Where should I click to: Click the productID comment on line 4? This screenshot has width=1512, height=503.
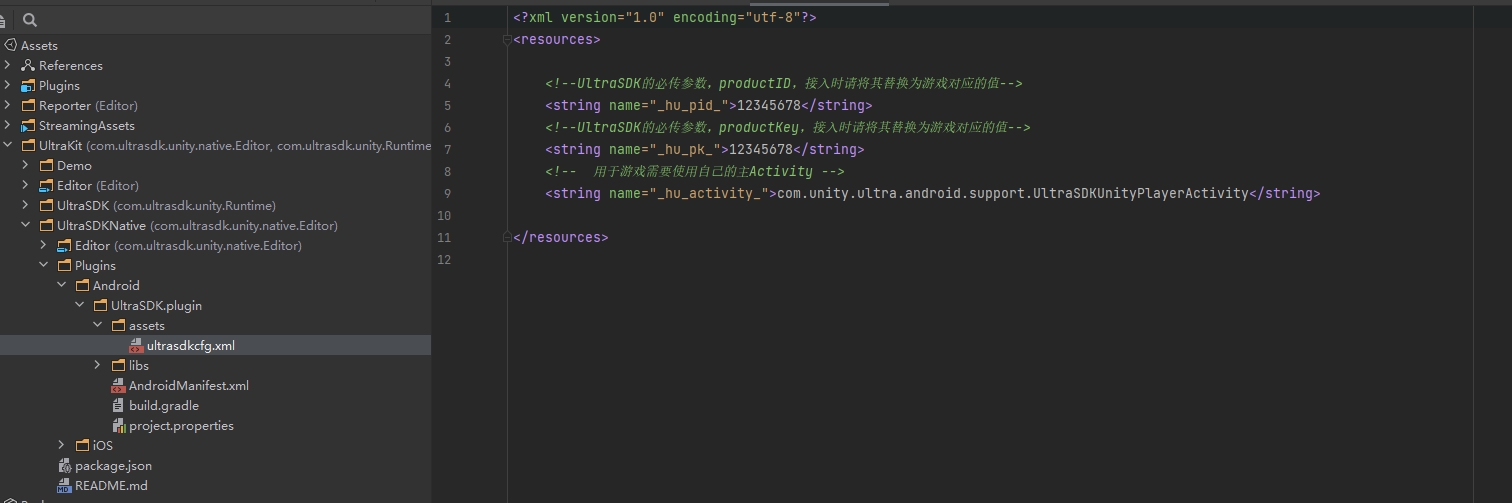point(784,84)
